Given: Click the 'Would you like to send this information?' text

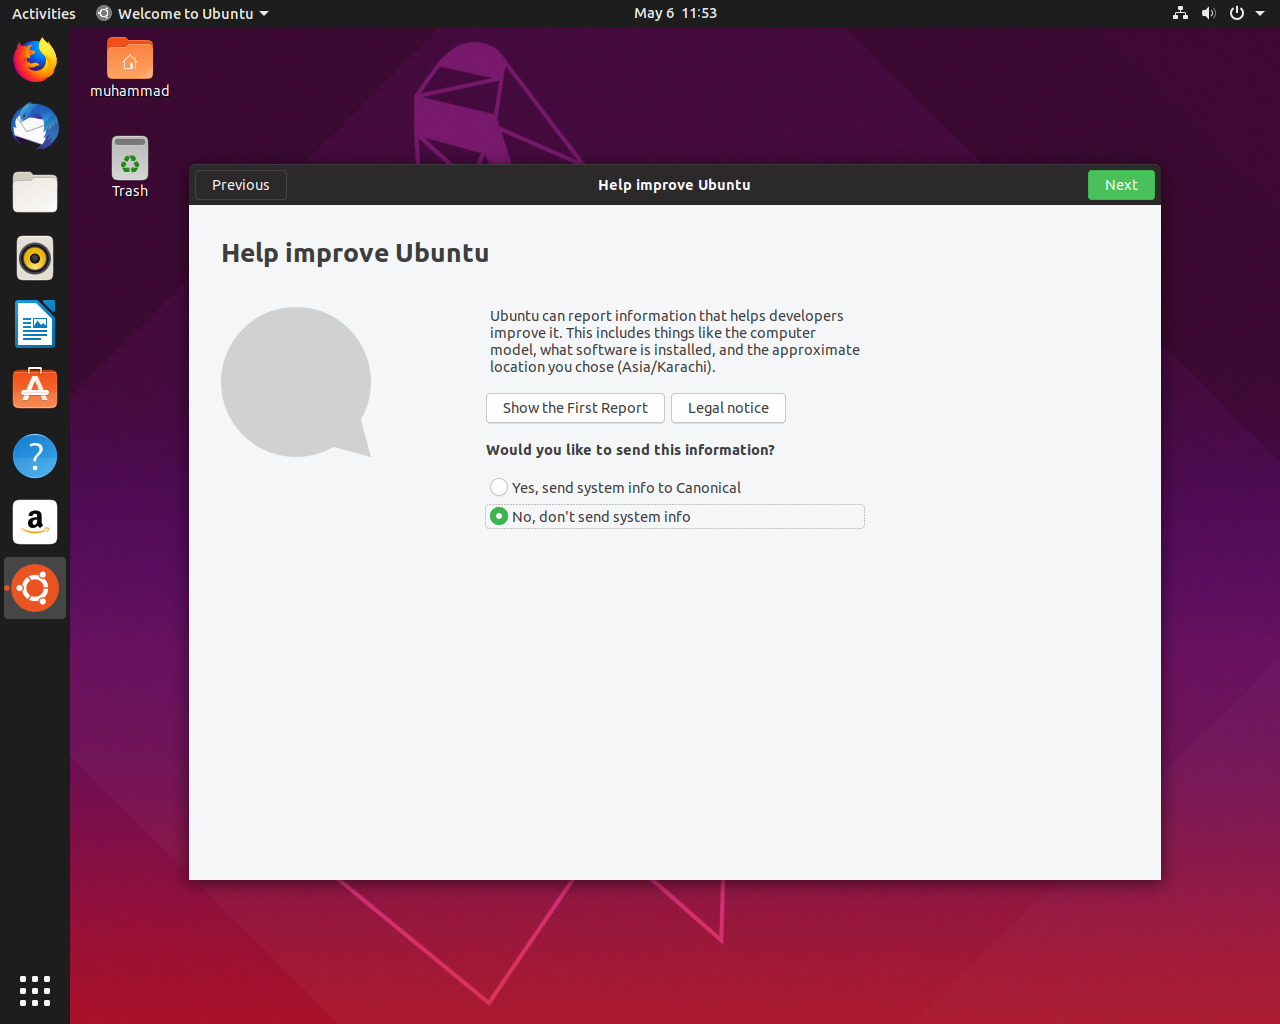Looking at the screenshot, I should coord(630,450).
